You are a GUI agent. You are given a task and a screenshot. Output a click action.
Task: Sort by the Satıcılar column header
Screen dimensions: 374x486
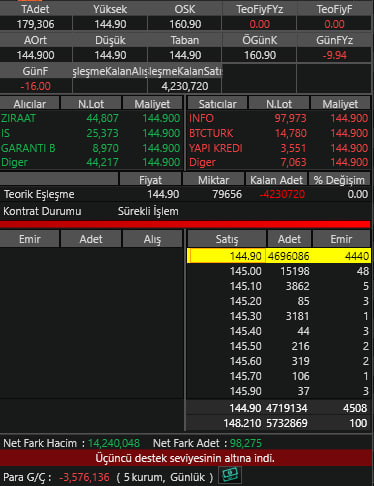[x=217, y=104]
